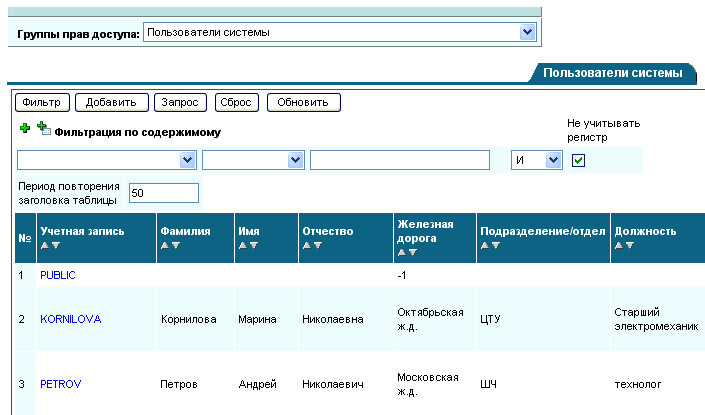Click the Сброс button
The height and width of the screenshot is (415, 705).
(x=236, y=103)
